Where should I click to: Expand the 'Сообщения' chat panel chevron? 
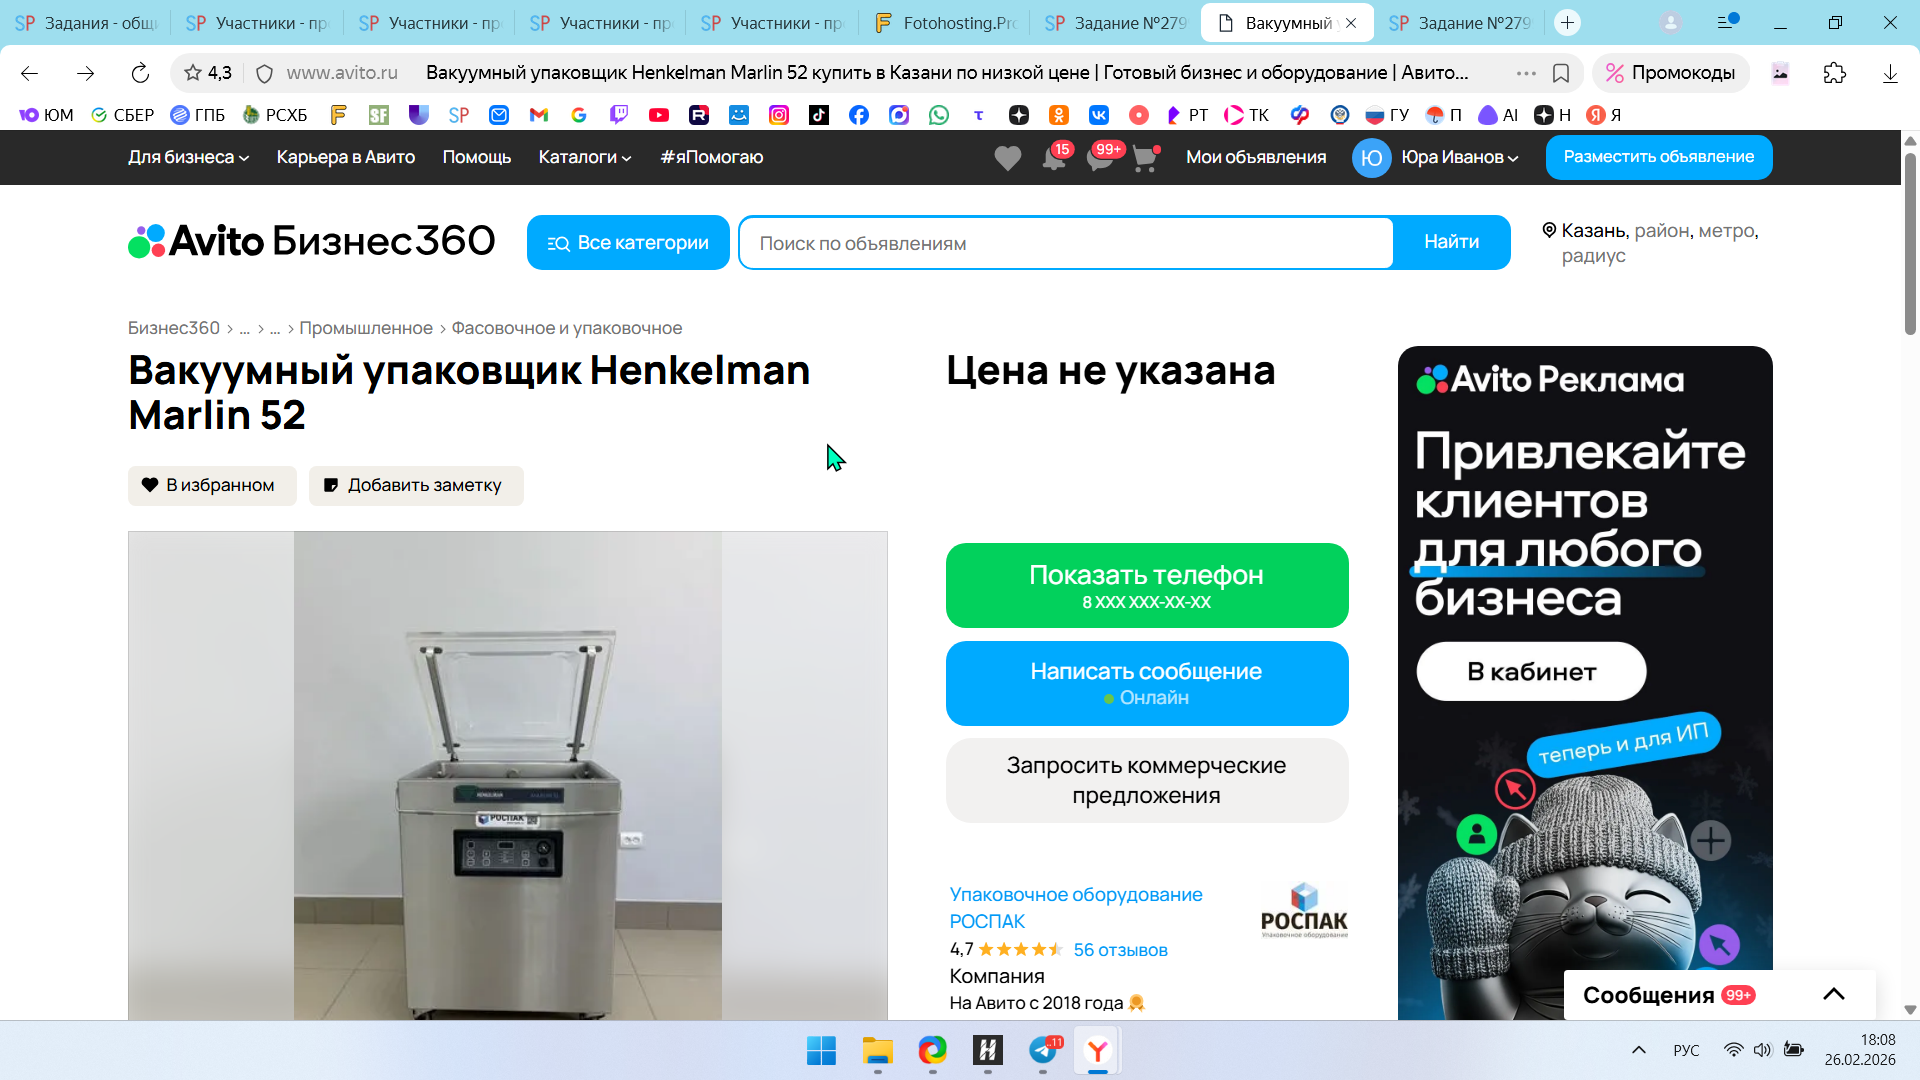click(x=1833, y=994)
